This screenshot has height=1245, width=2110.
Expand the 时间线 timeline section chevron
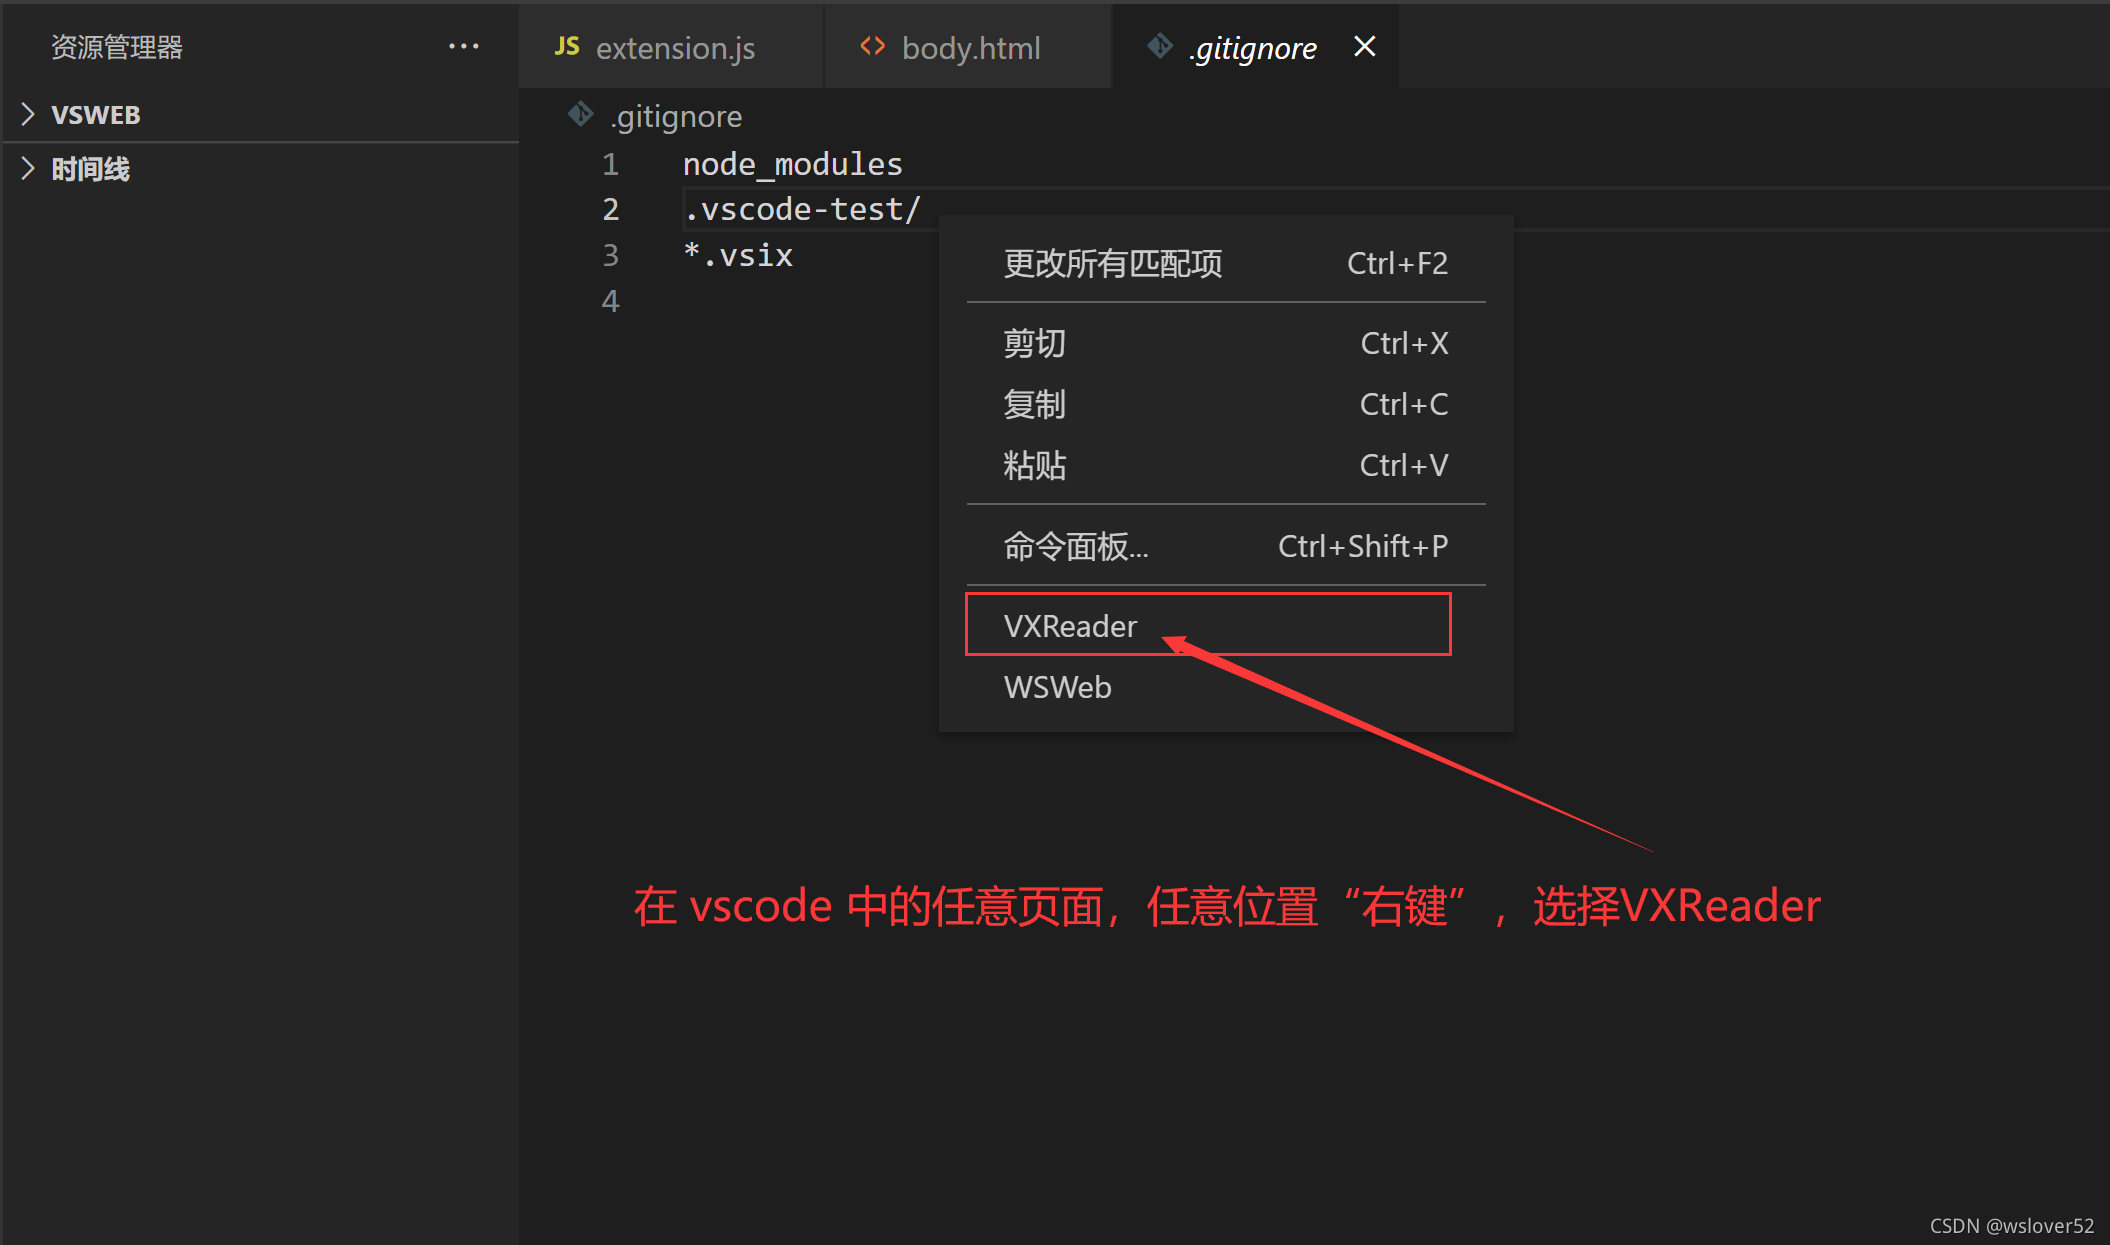click(x=28, y=169)
